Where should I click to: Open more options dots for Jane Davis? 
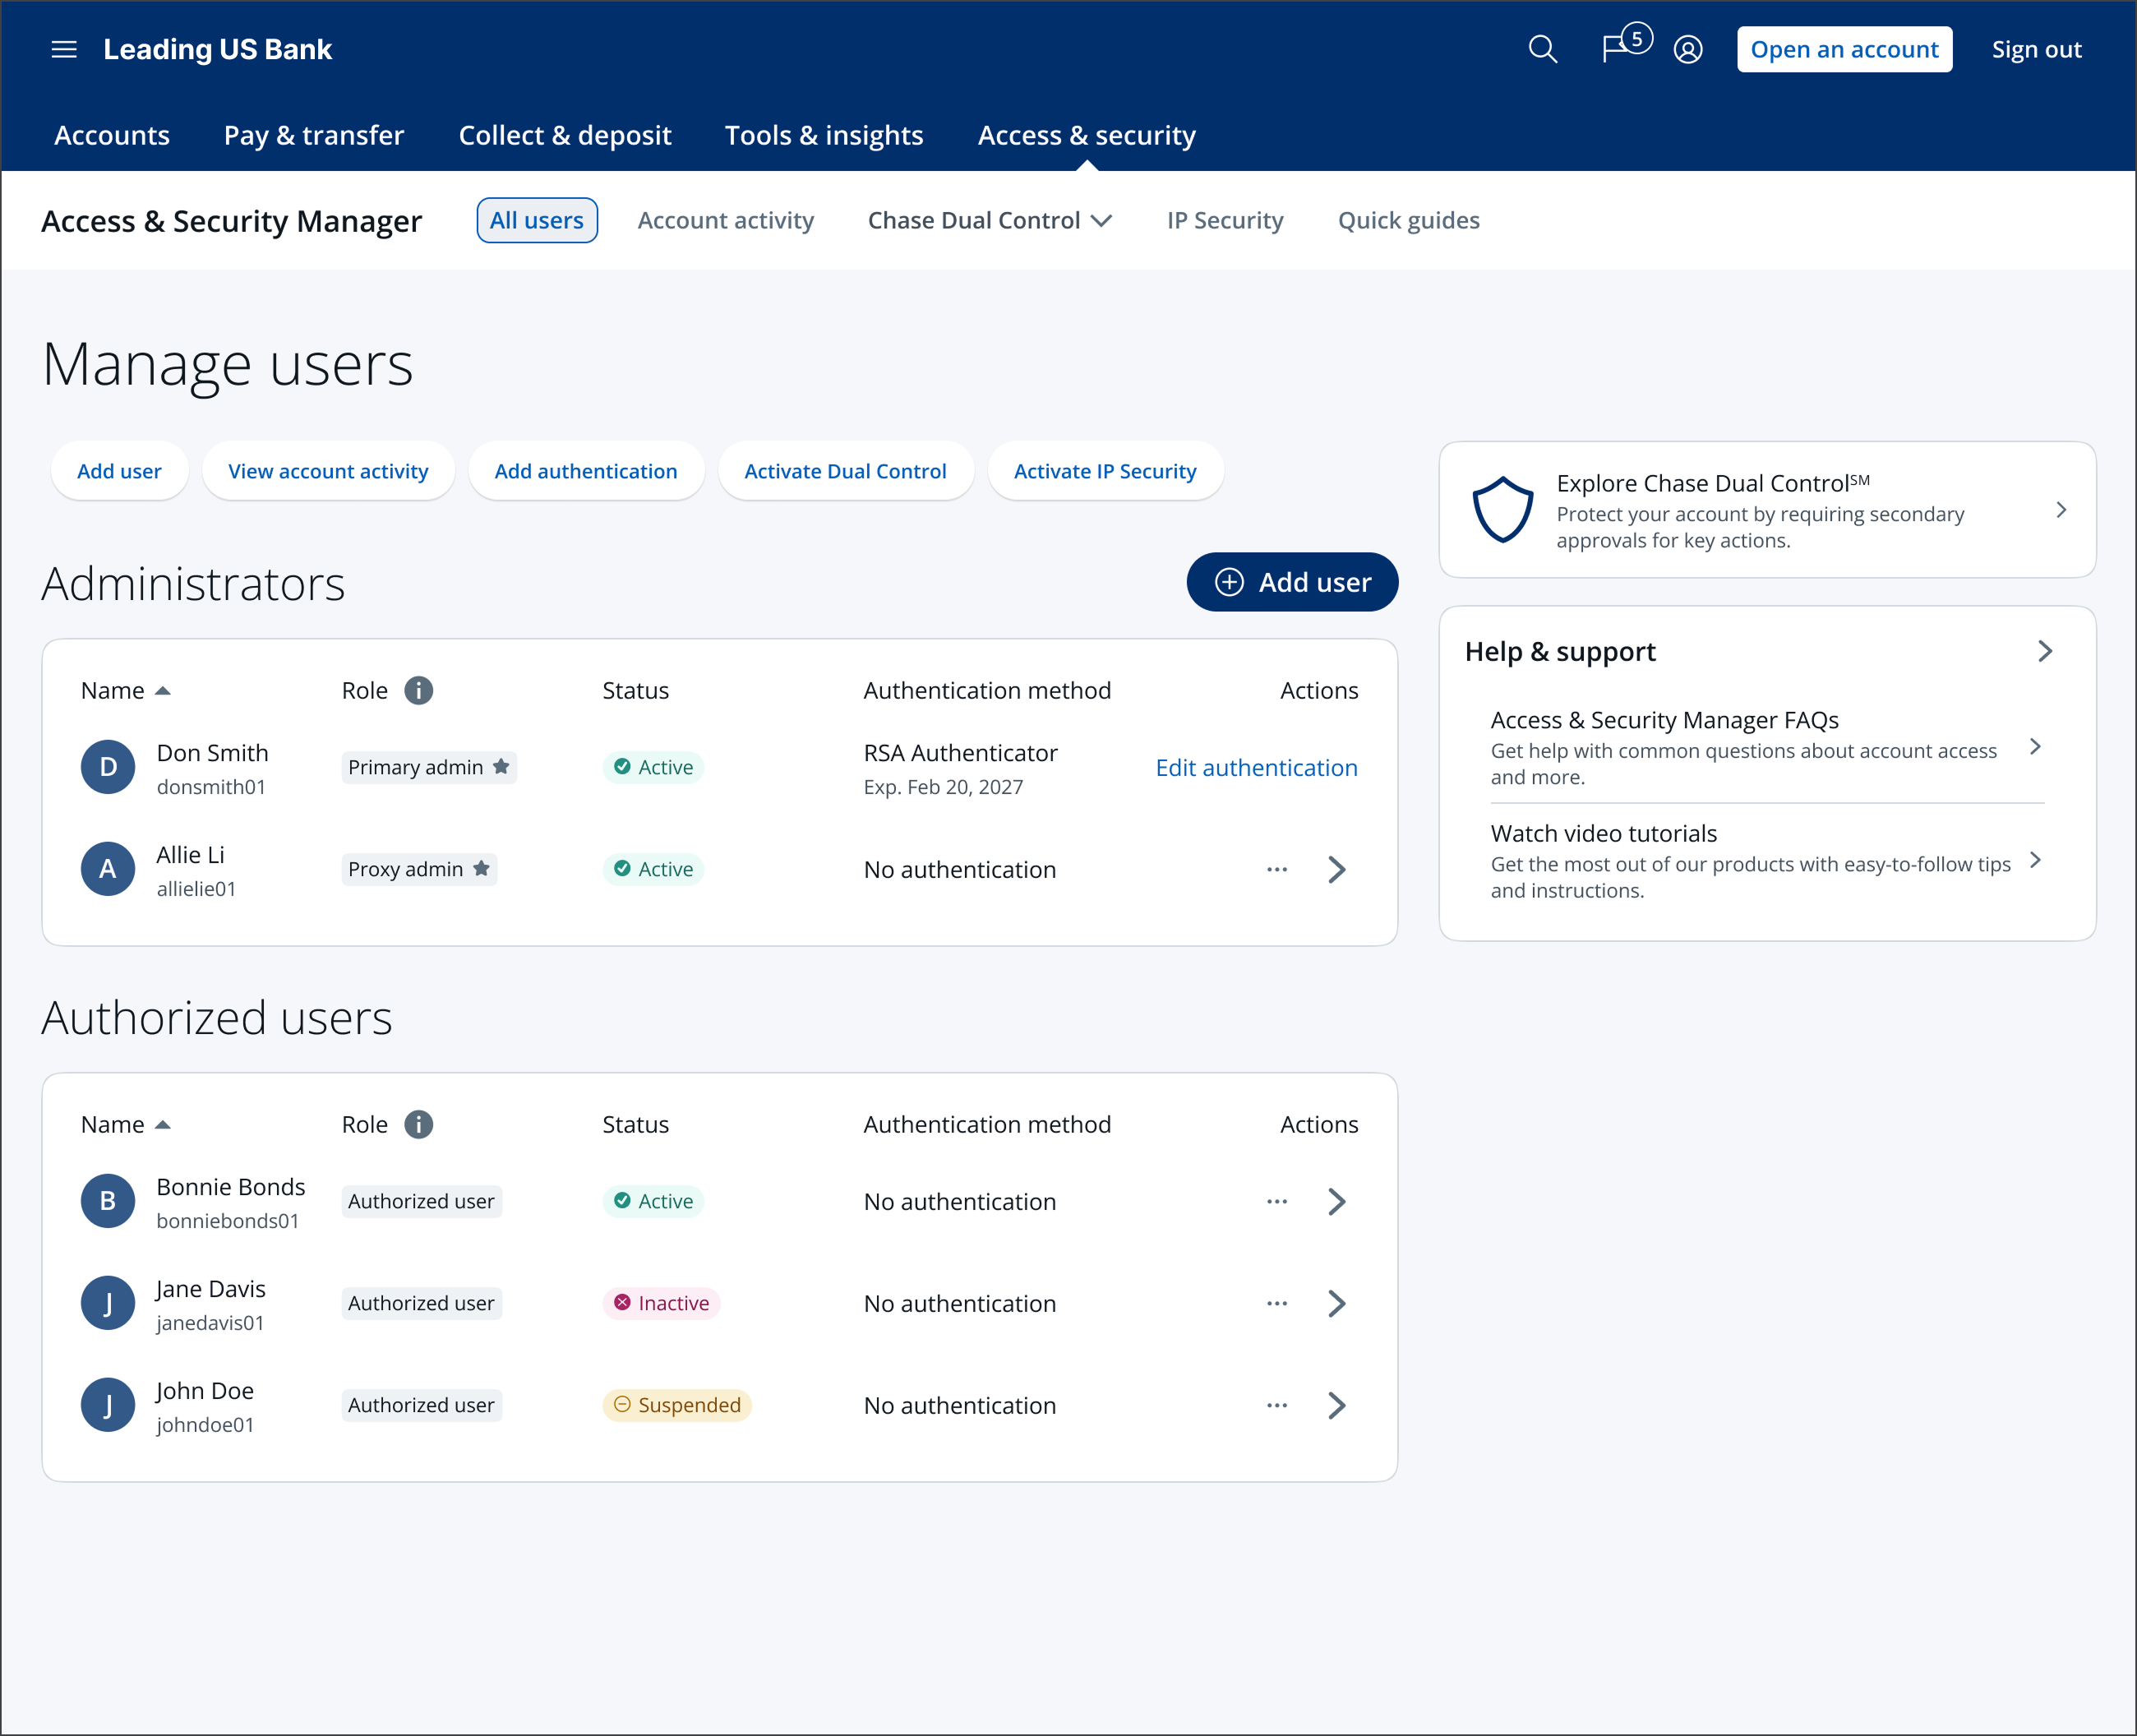point(1277,1303)
